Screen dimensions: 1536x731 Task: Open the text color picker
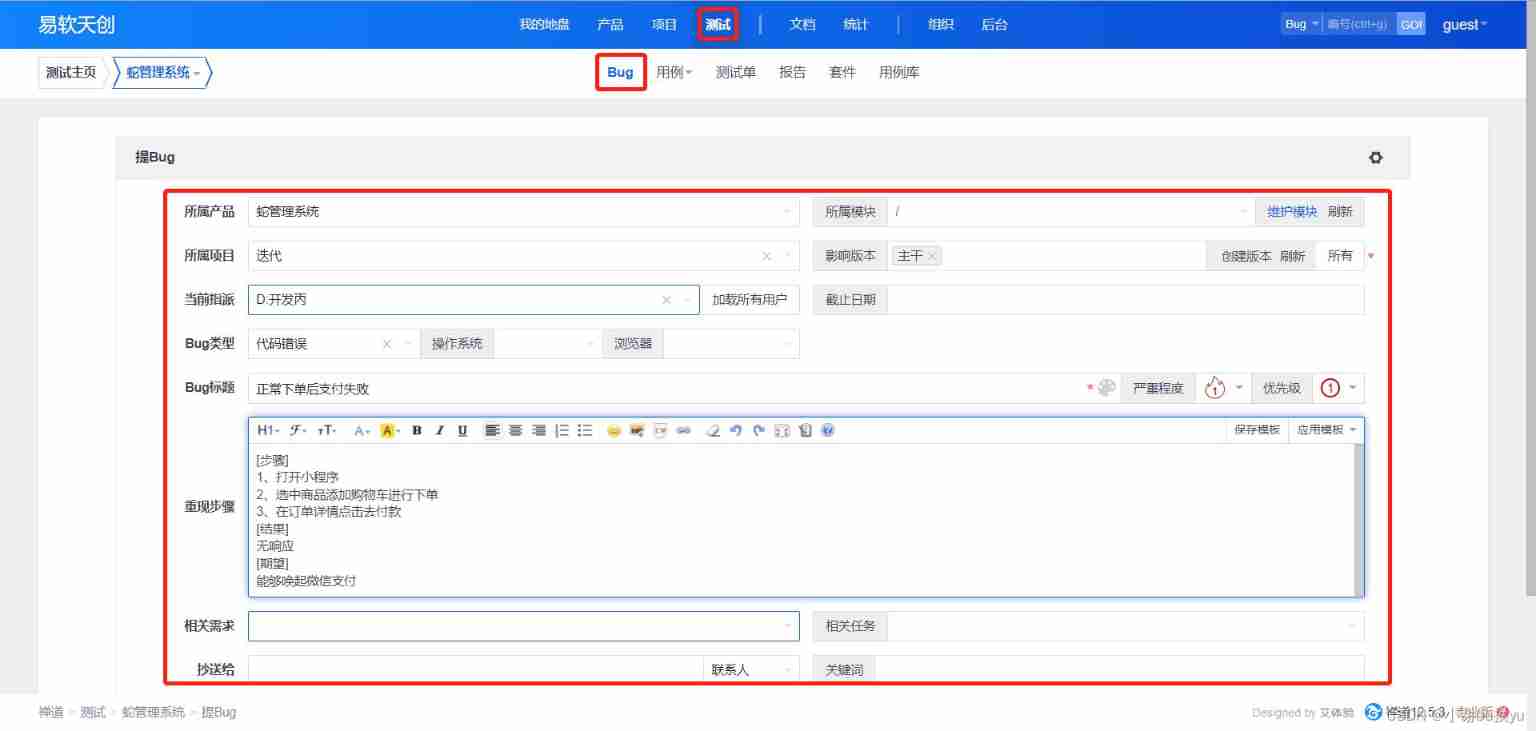362,430
